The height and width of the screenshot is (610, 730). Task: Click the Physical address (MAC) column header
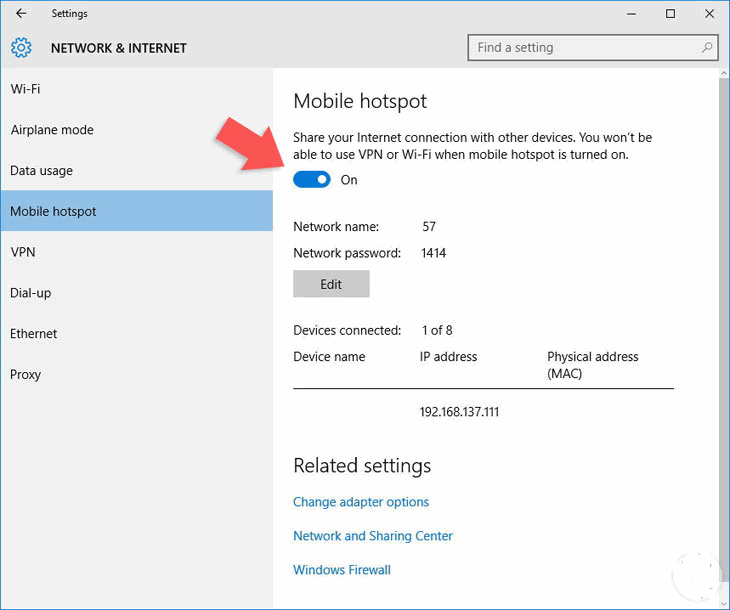pos(593,365)
